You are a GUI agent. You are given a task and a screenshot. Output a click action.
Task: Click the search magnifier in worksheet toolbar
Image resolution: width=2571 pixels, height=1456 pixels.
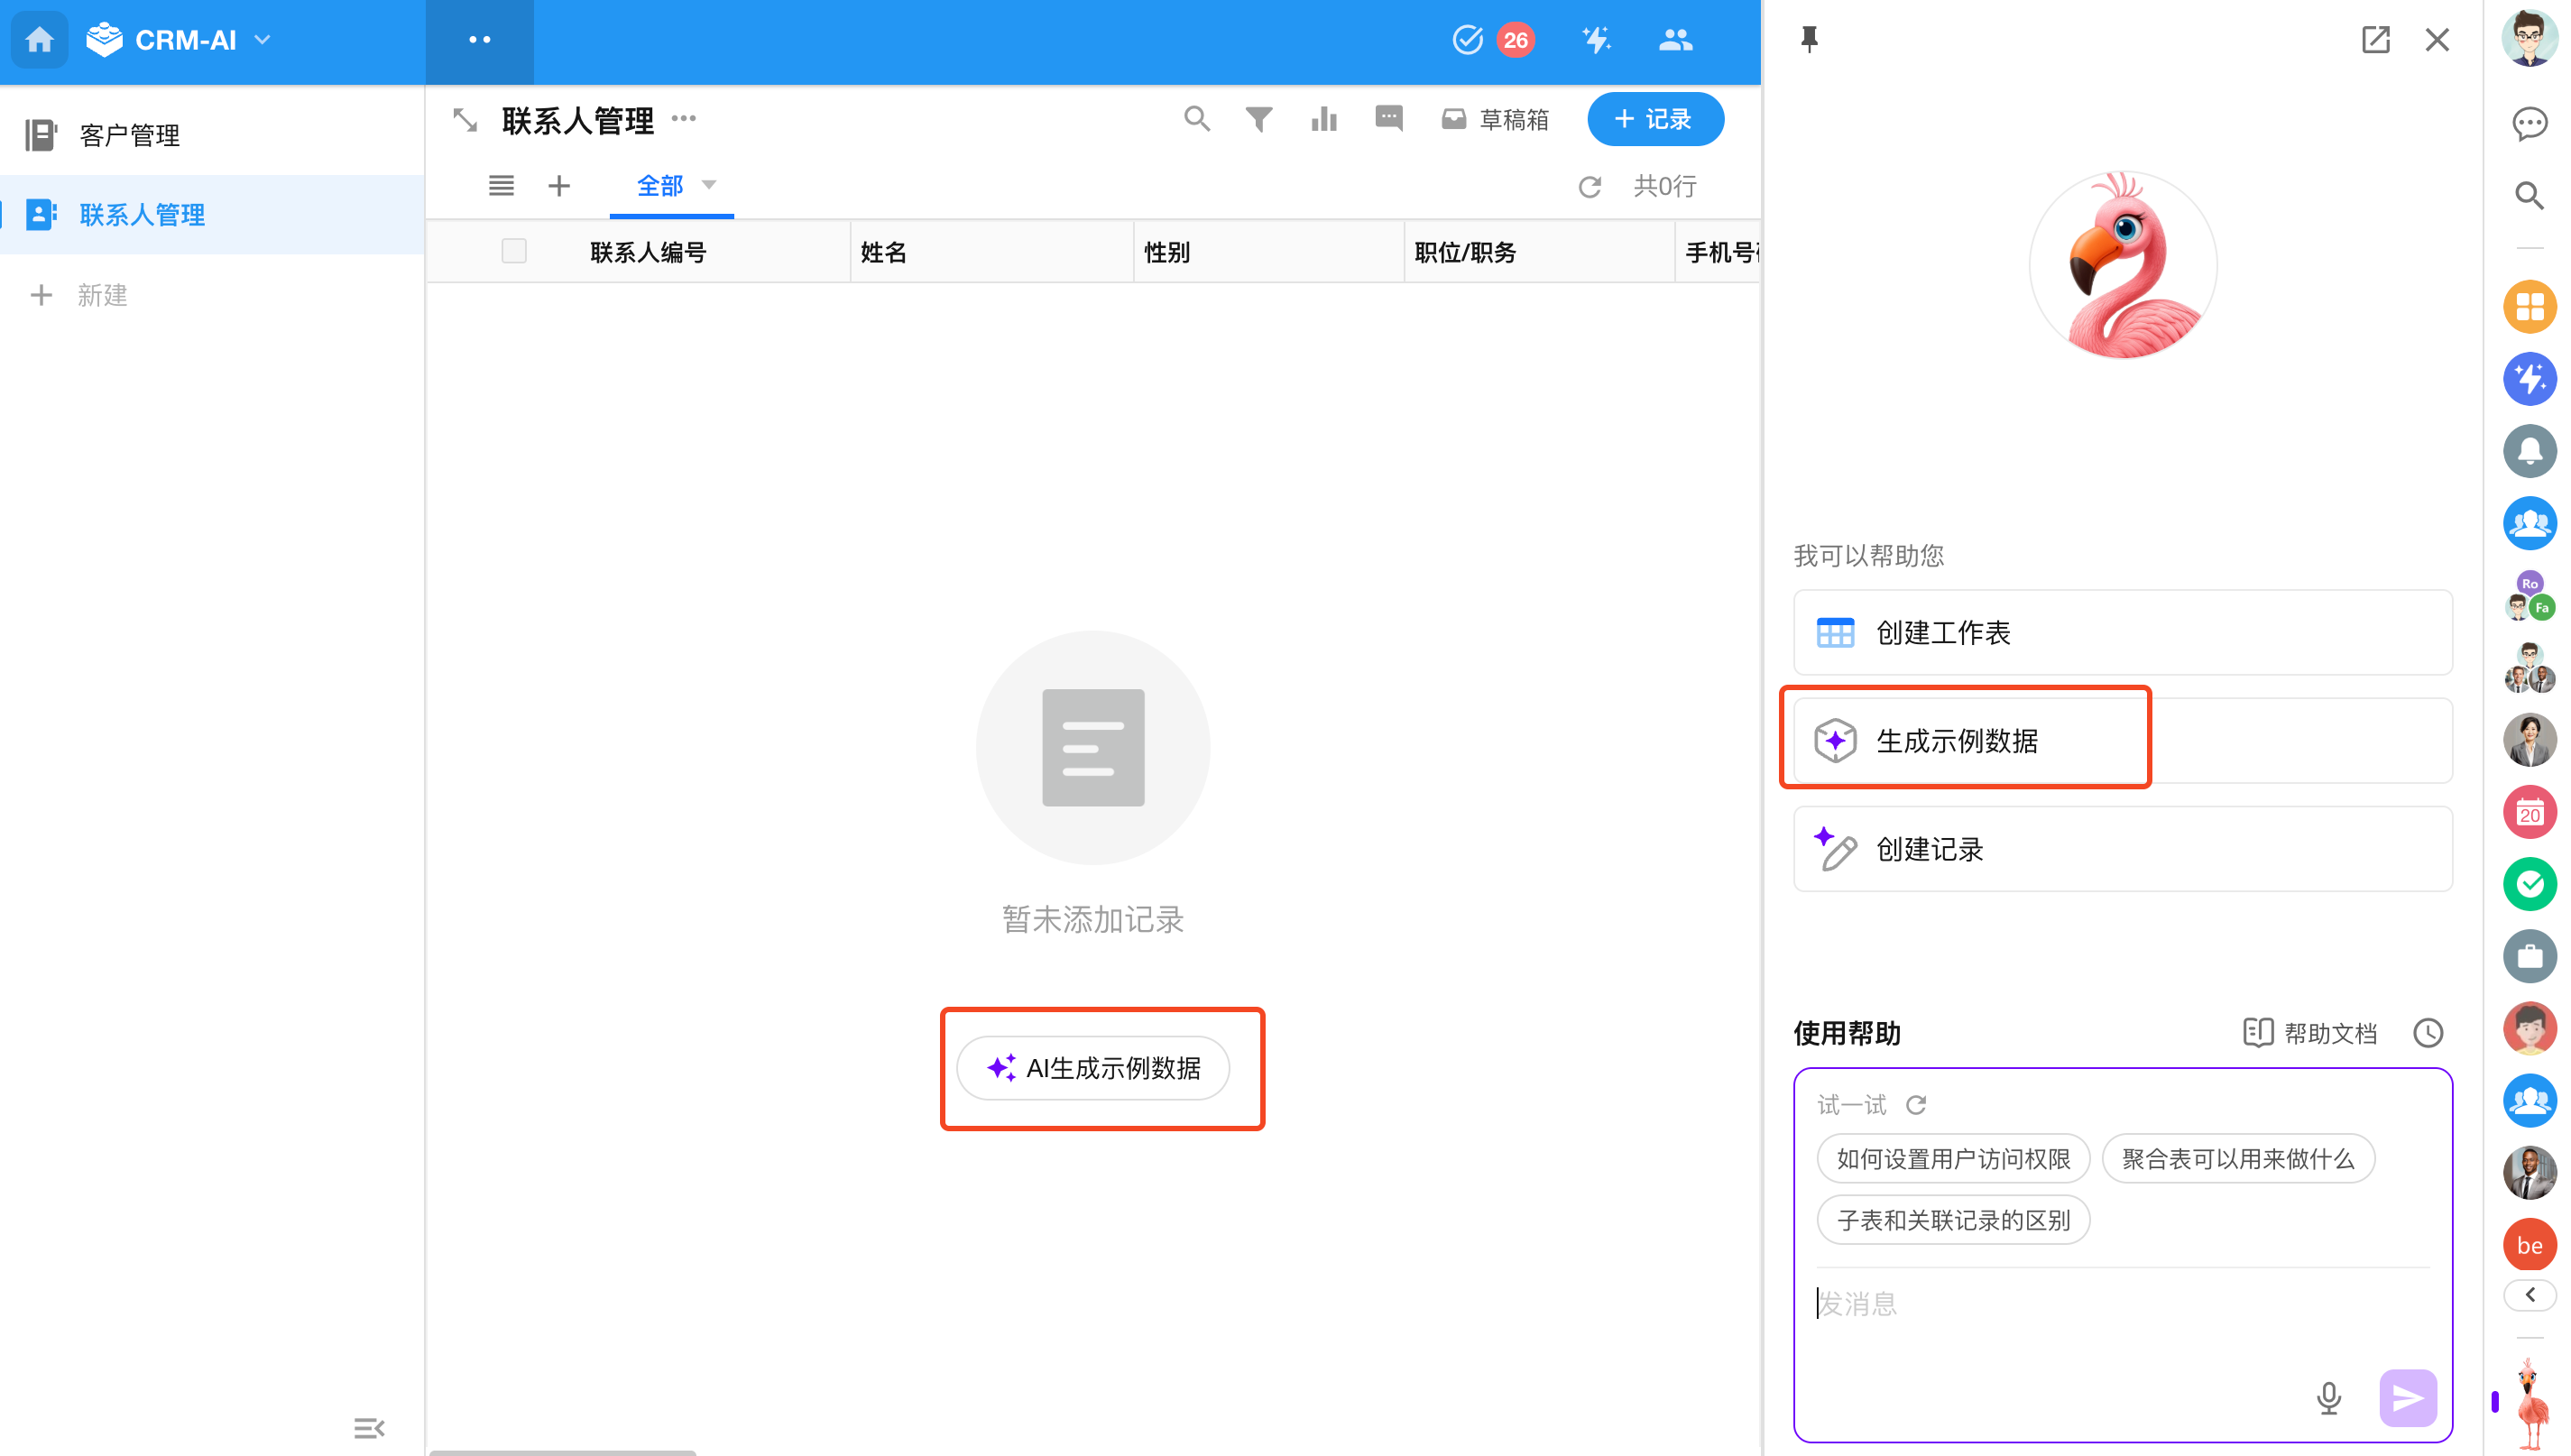[1196, 119]
